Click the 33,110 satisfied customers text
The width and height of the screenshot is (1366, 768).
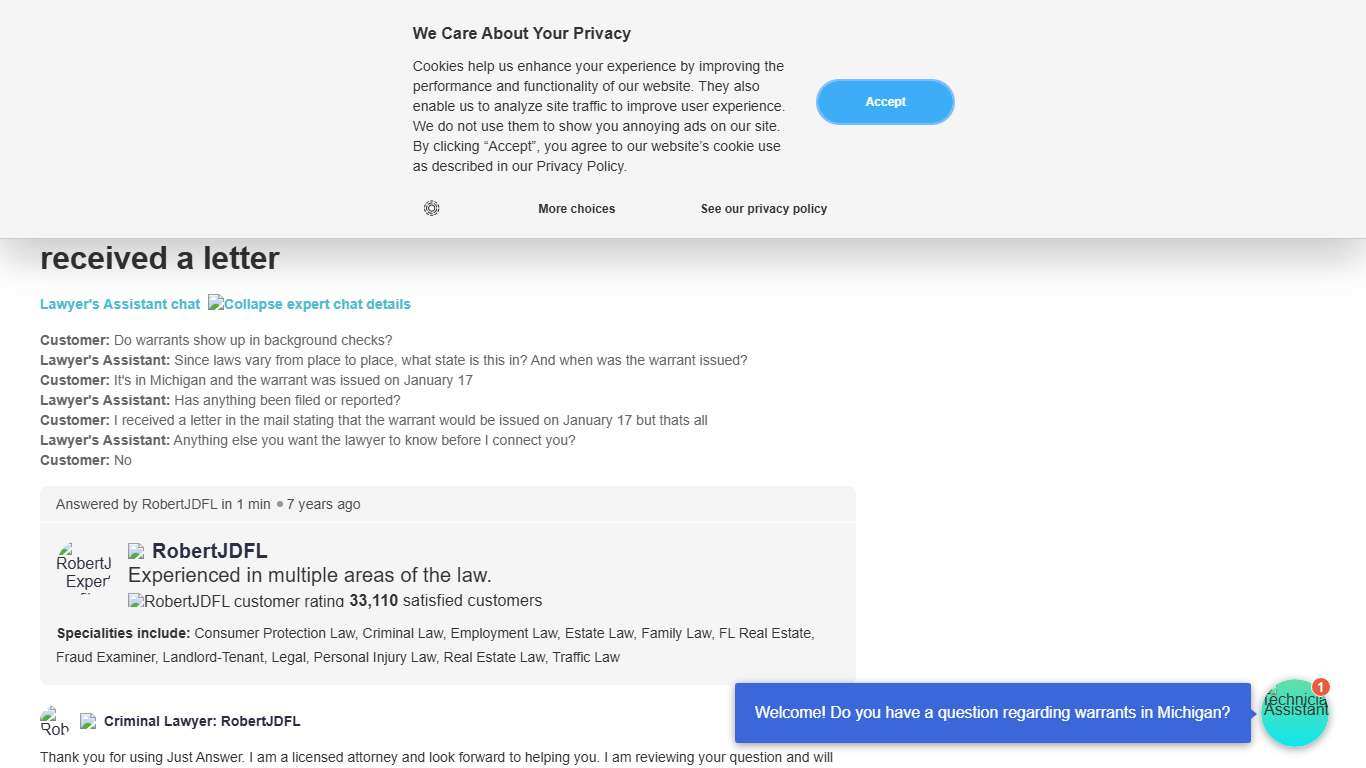(446, 601)
